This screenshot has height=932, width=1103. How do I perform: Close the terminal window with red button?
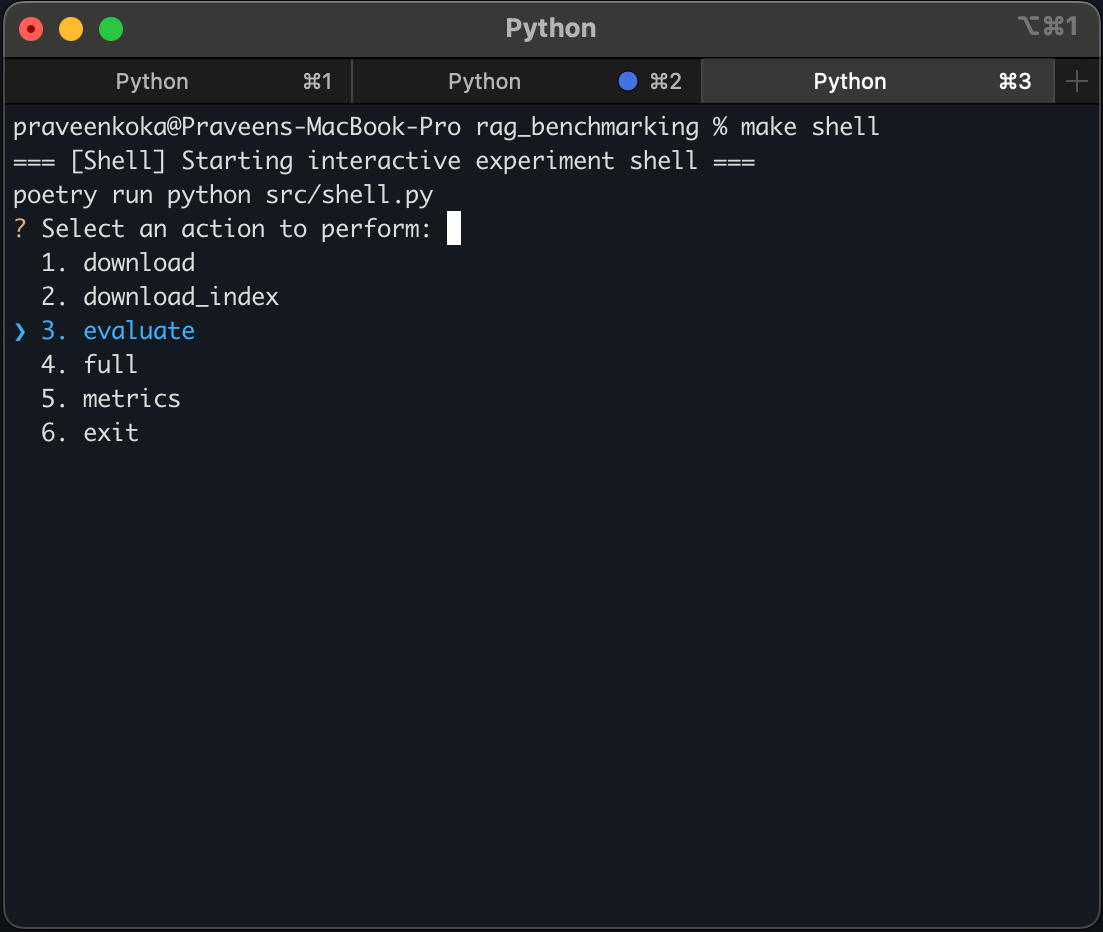31,29
